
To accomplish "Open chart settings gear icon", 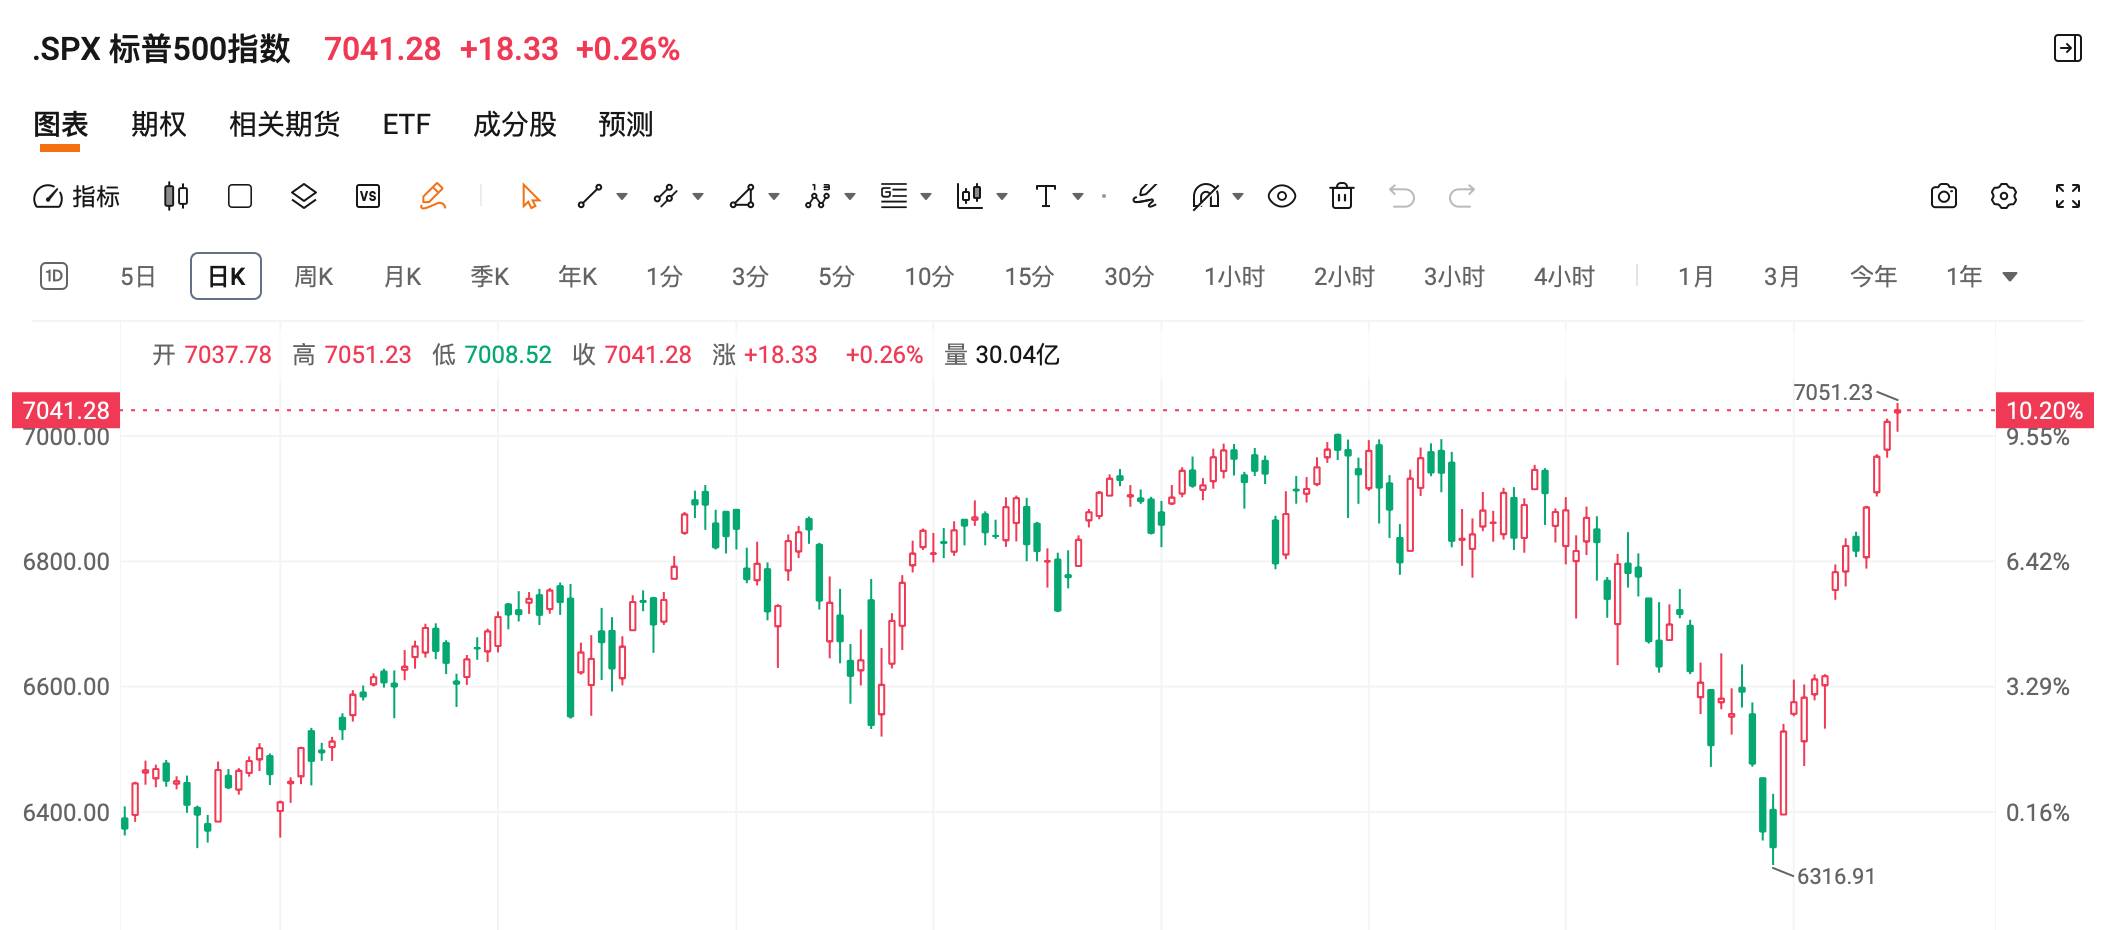I will coord(2004,196).
